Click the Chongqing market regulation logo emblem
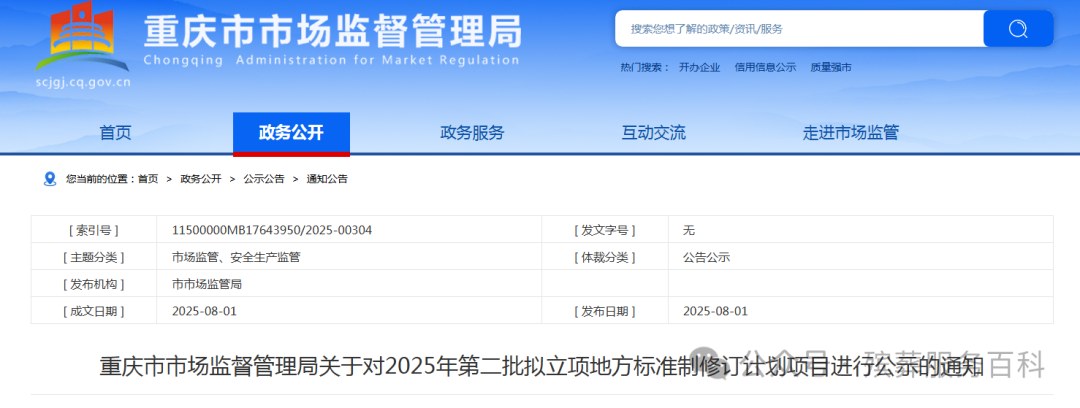The width and height of the screenshot is (1080, 408). click(81, 38)
